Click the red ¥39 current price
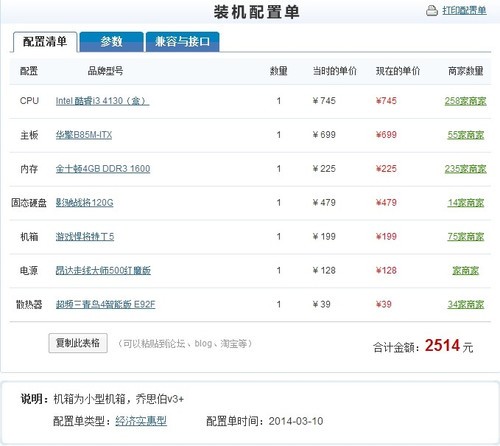Image resolution: width=500 pixels, height=446 pixels. tap(384, 304)
